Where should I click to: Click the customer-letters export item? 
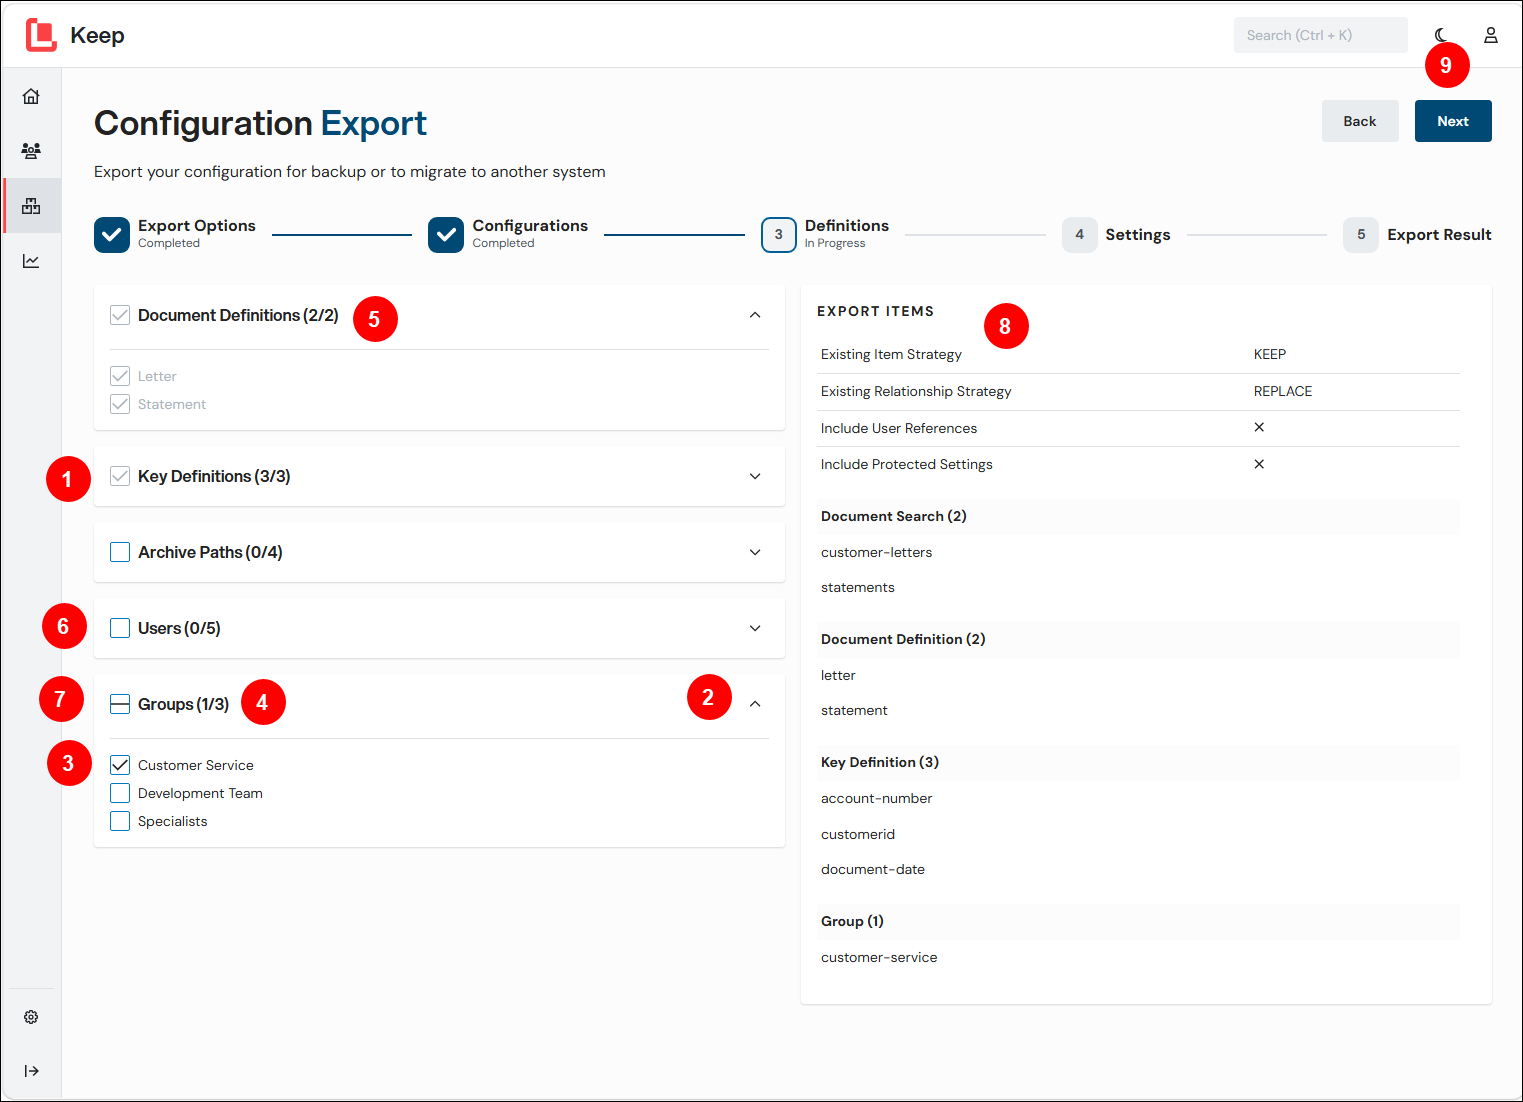point(876,552)
